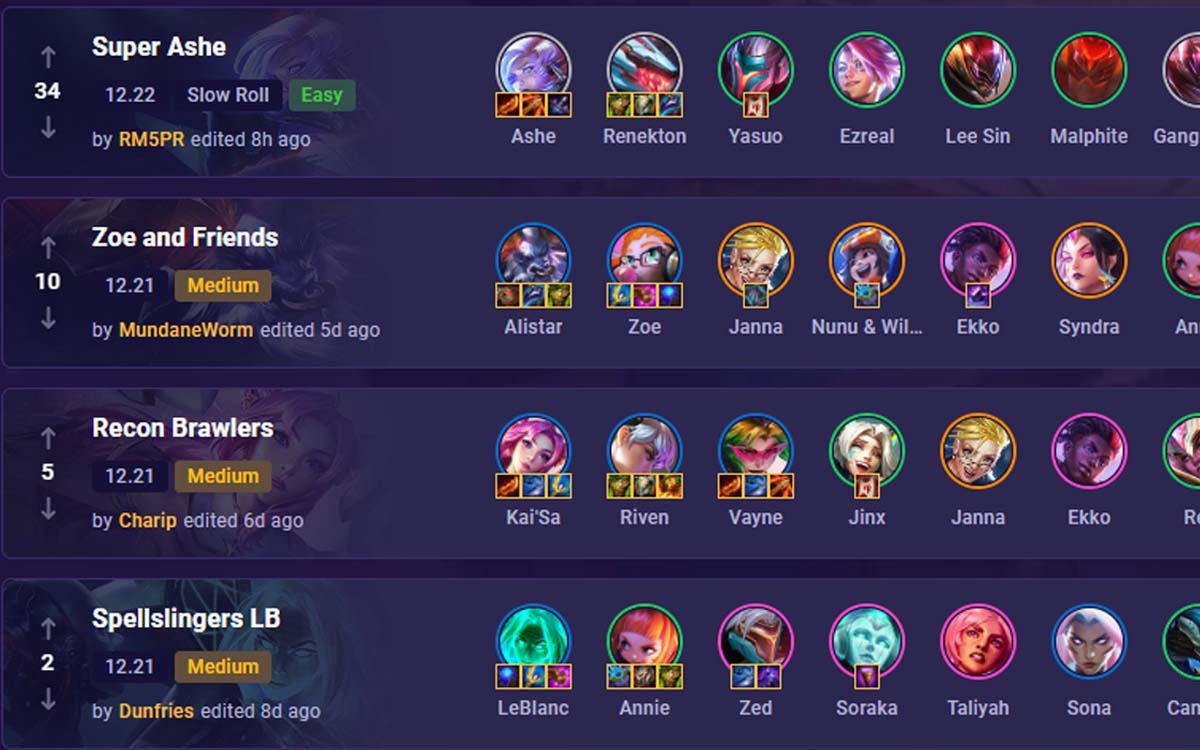1200x750 pixels.
Task: Upvote the Recon Brawlers comp
Action: [x=48, y=437]
